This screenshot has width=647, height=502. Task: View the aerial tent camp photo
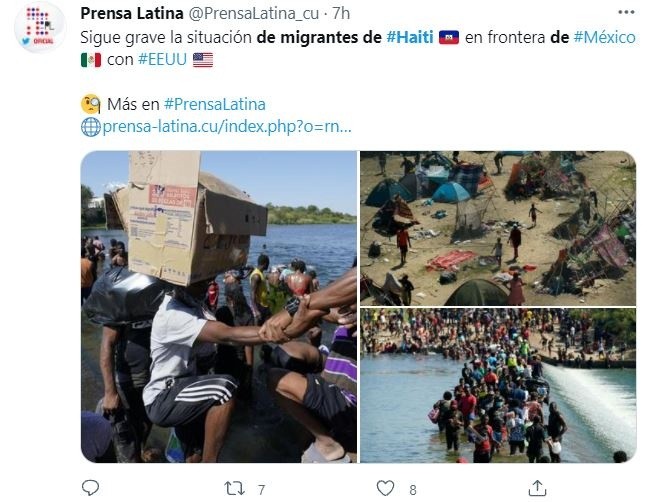(x=498, y=228)
